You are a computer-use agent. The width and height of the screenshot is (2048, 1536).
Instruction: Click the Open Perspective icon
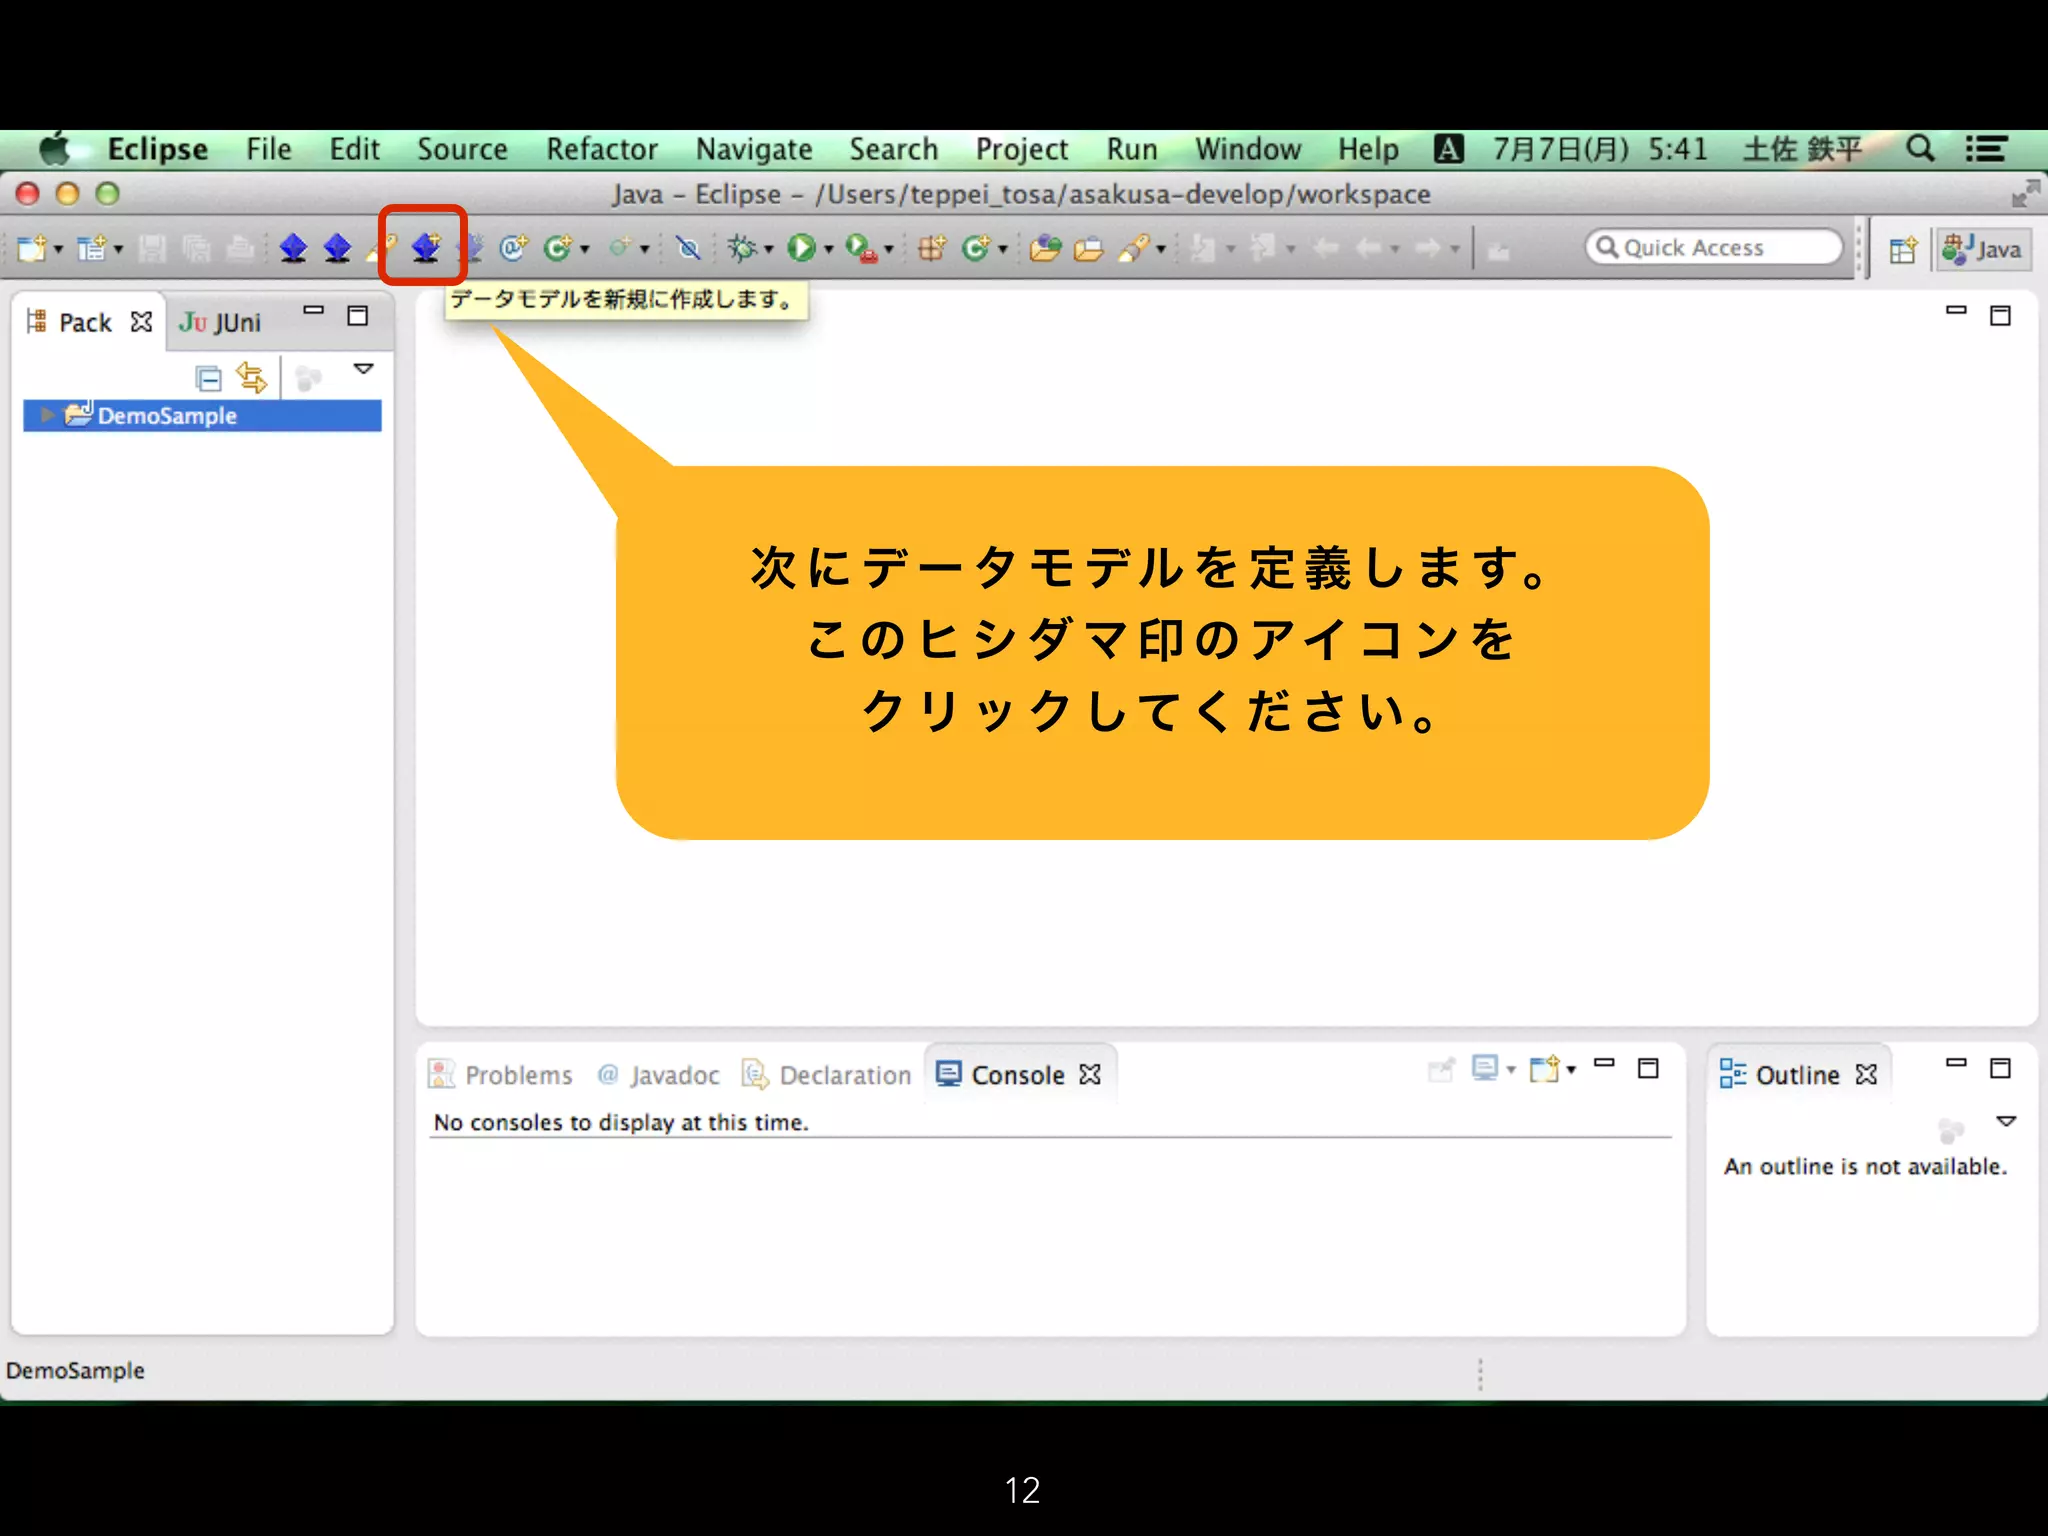point(1902,249)
